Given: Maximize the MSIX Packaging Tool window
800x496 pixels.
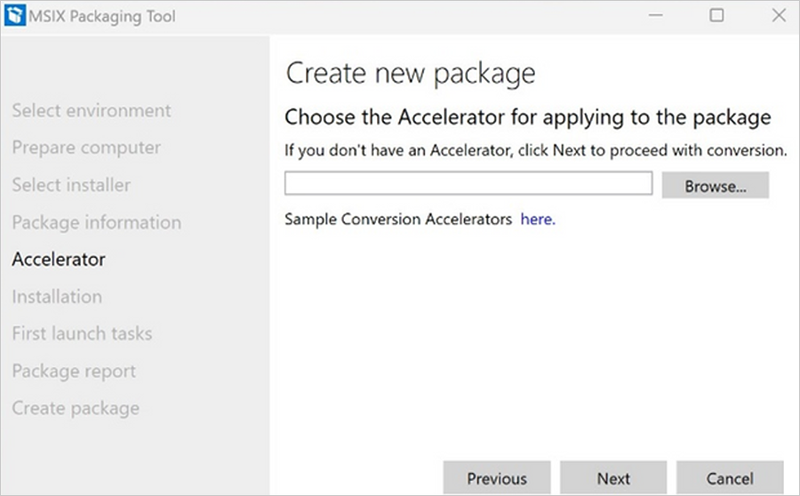Looking at the screenshot, I should [x=716, y=15].
